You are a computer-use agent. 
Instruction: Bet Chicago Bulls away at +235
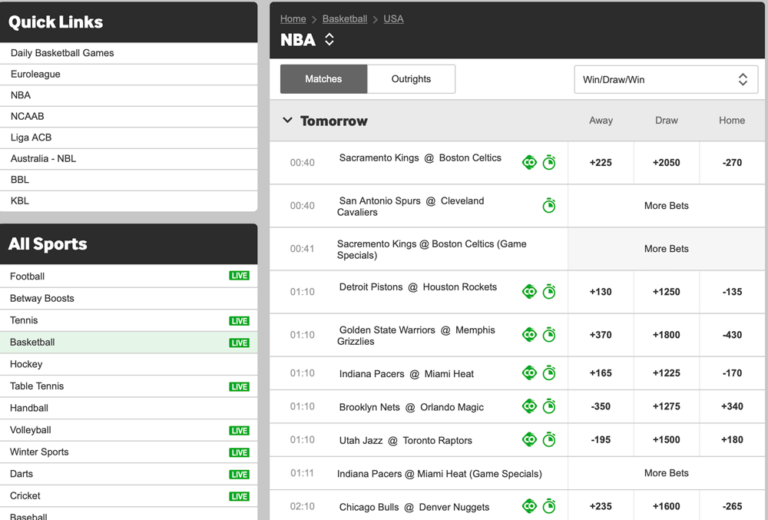click(600, 506)
